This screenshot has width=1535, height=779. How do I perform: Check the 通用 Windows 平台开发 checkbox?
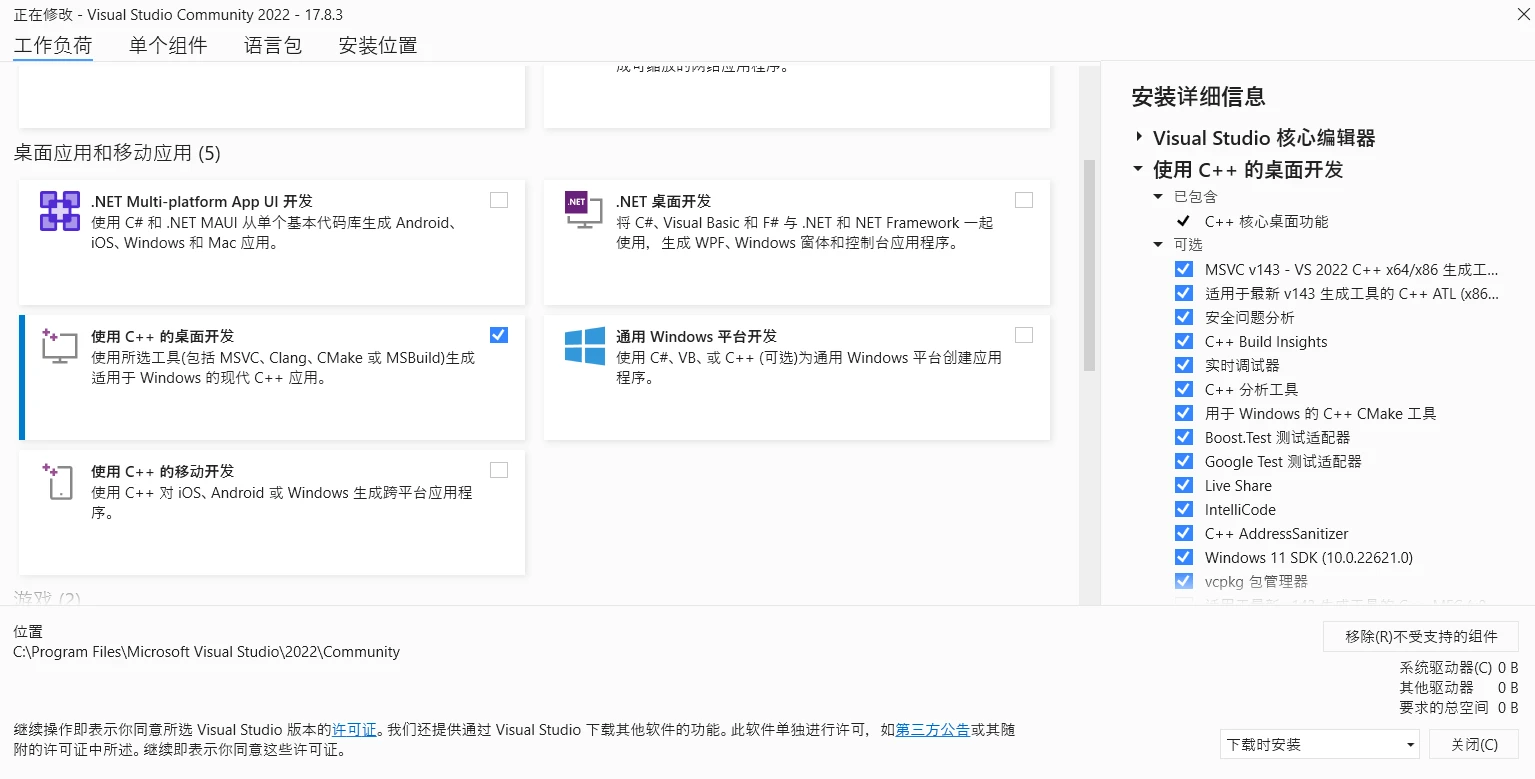tap(1024, 335)
